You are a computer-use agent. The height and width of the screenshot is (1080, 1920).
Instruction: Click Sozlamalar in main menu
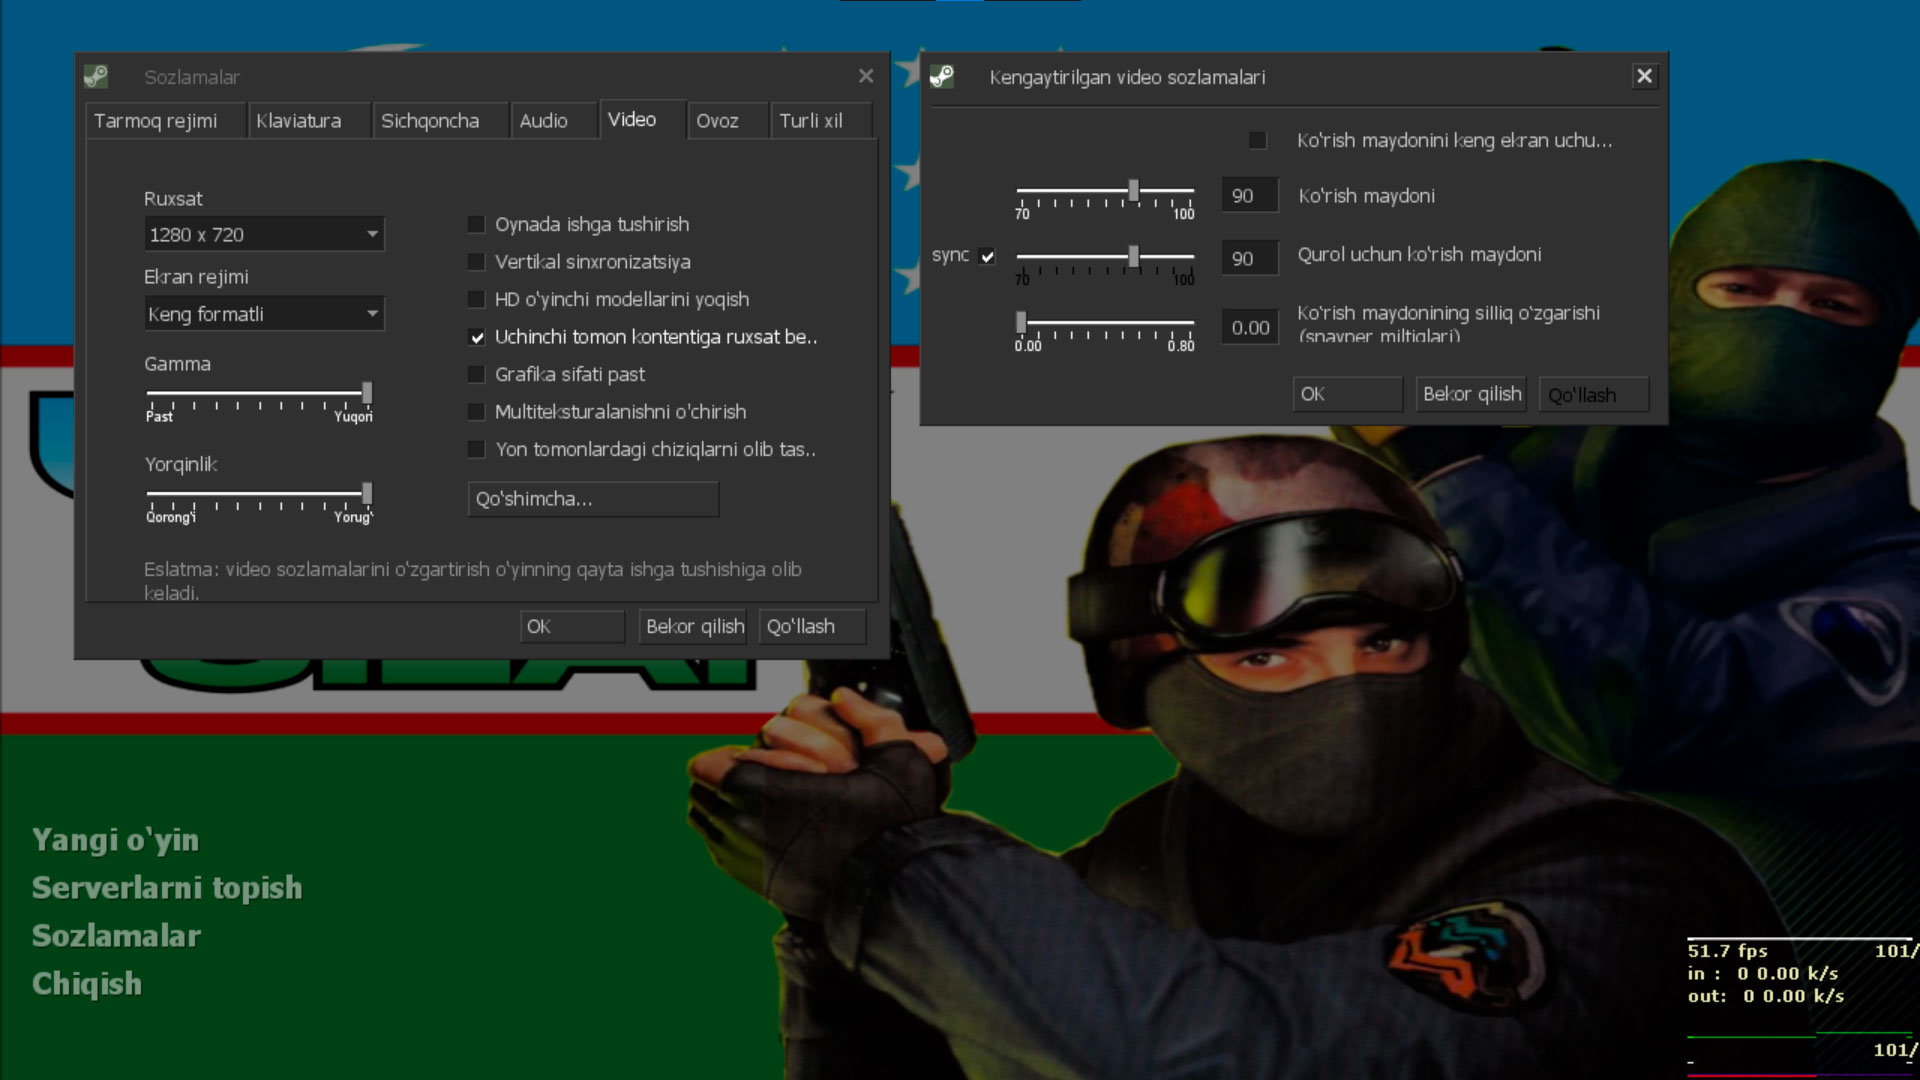point(116,936)
